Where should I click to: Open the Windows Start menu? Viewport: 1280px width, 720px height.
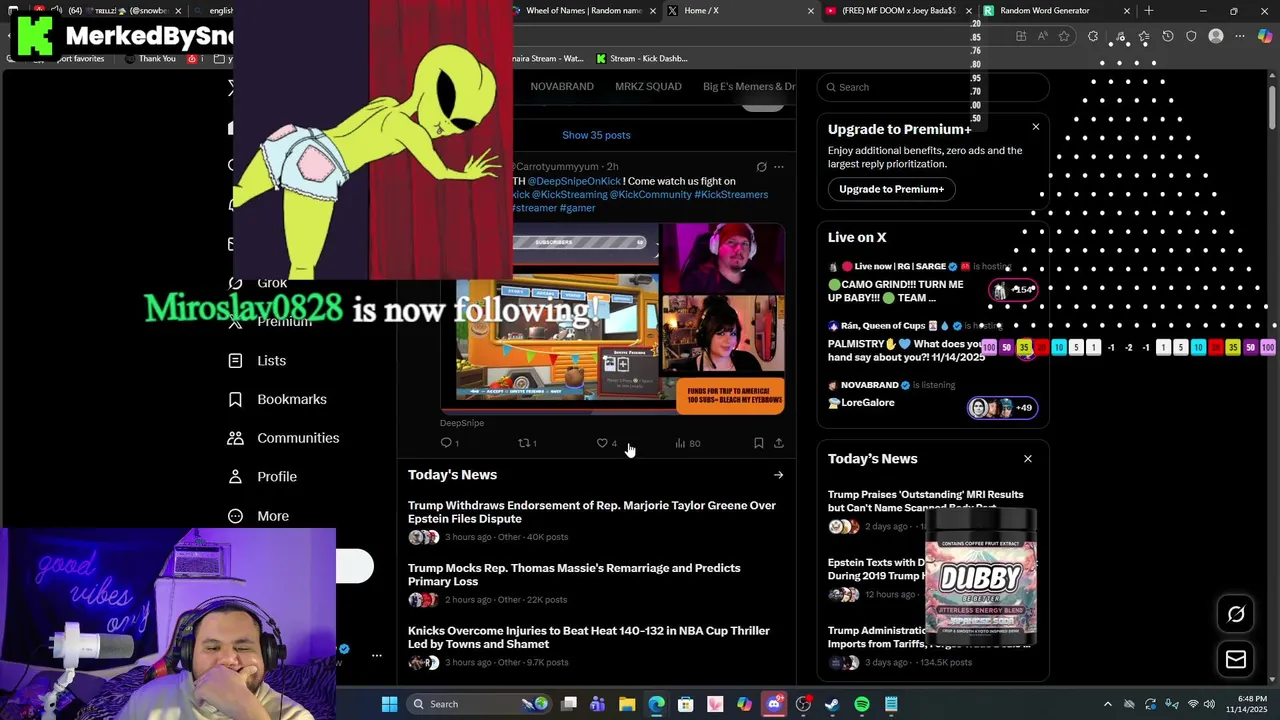pyautogui.click(x=389, y=704)
